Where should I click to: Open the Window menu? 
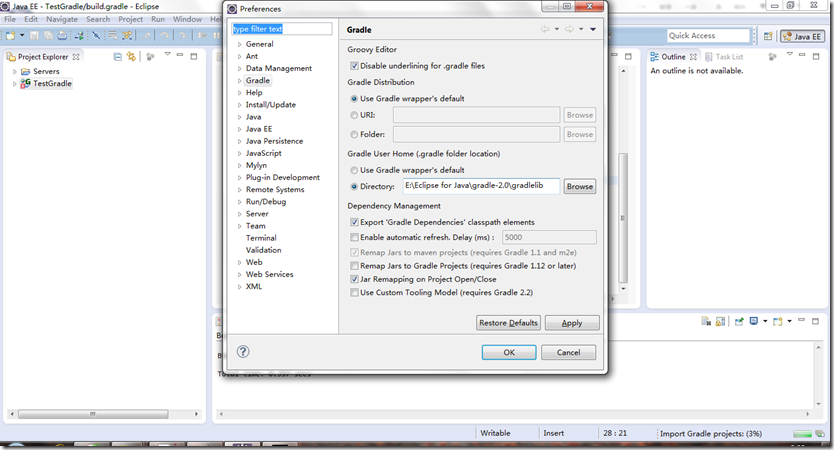click(187, 19)
